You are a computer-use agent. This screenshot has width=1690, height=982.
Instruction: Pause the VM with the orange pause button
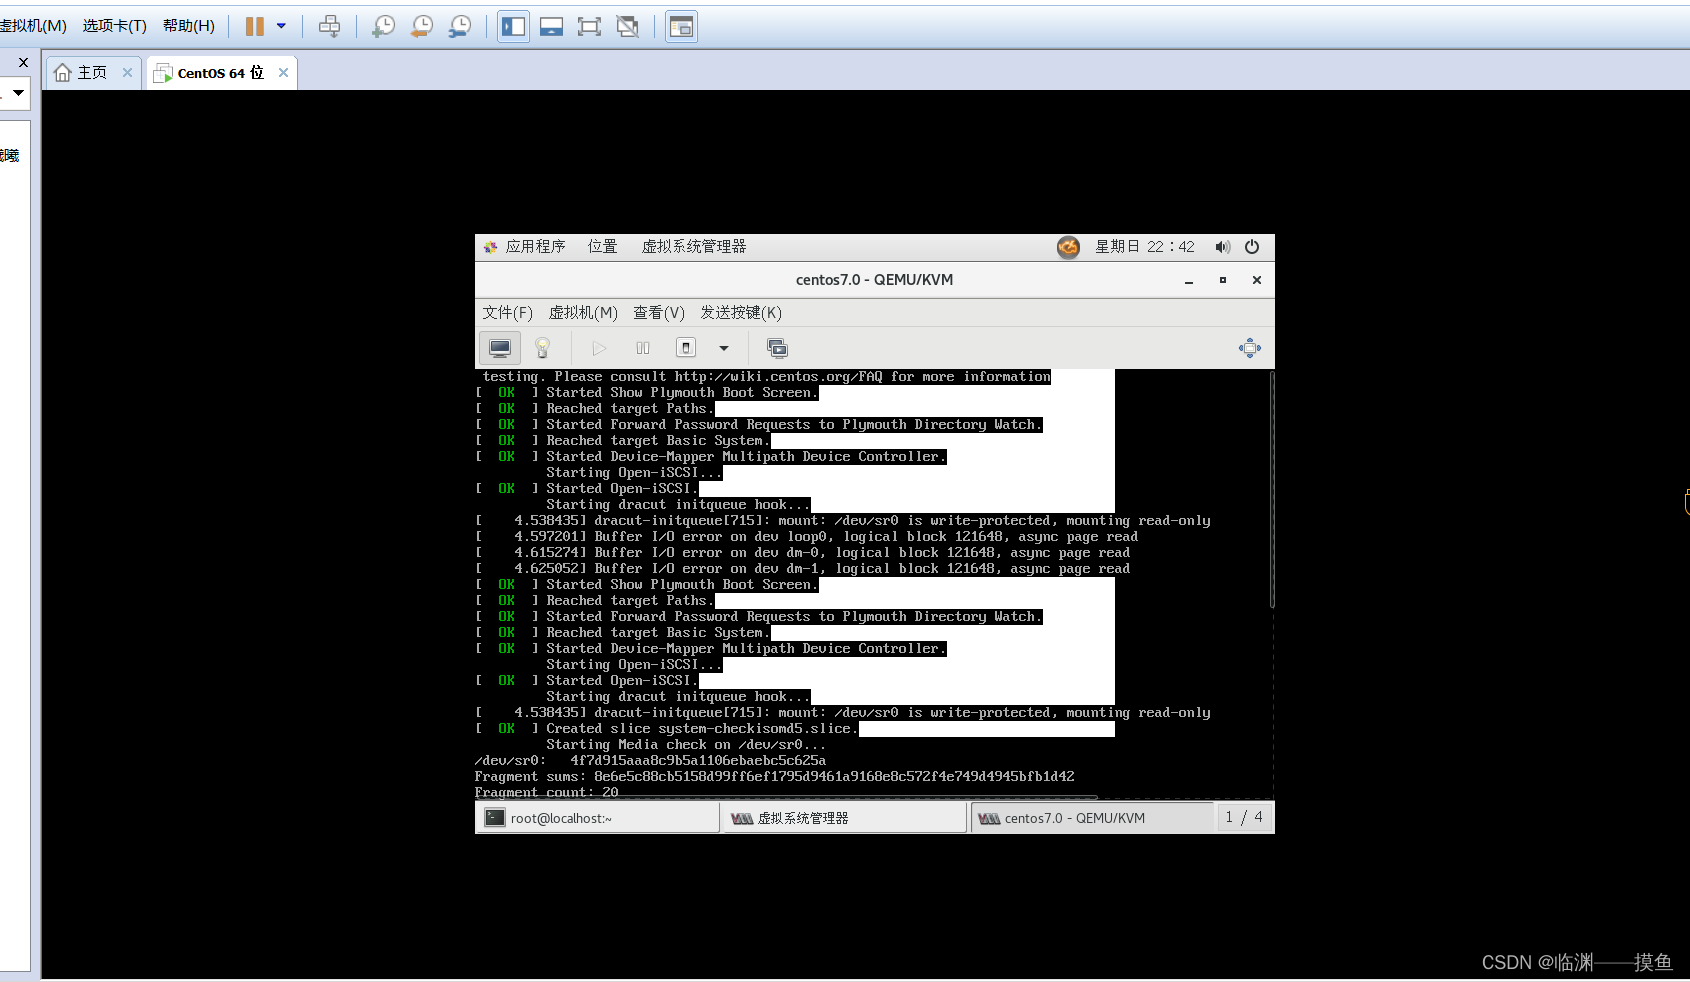255,26
